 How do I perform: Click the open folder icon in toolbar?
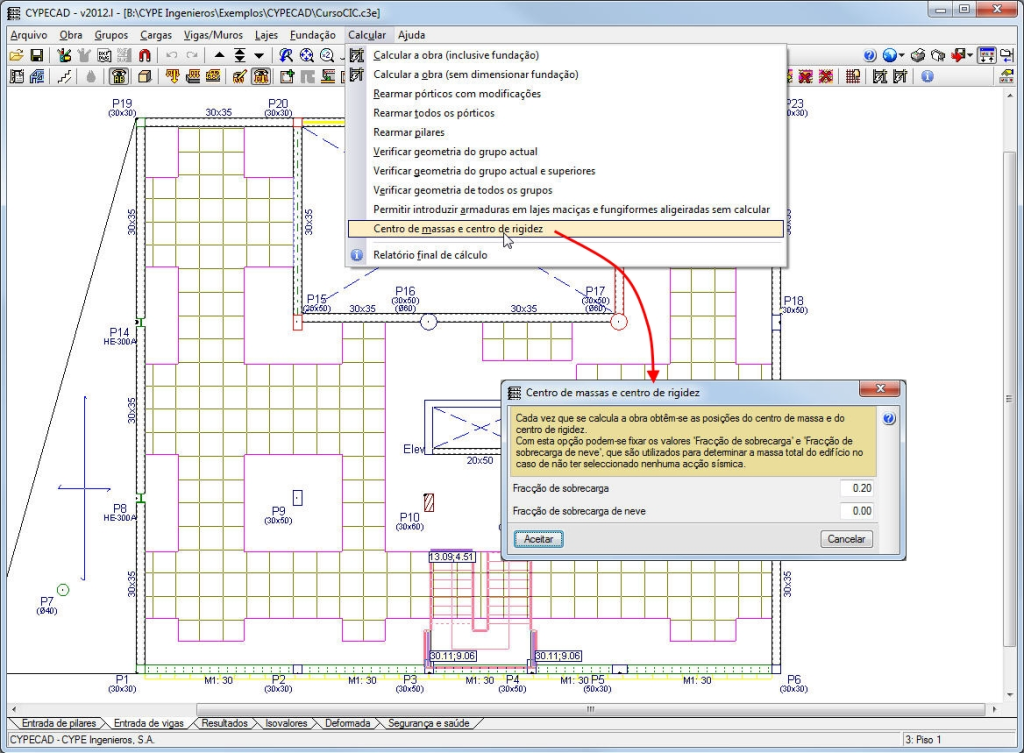point(16,56)
